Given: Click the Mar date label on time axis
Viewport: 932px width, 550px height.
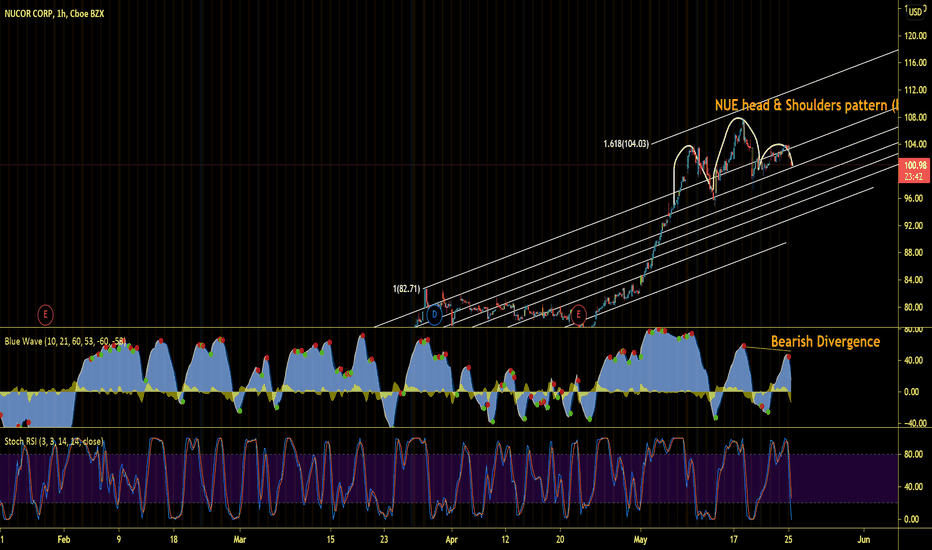Looking at the screenshot, I should pyautogui.click(x=240, y=540).
